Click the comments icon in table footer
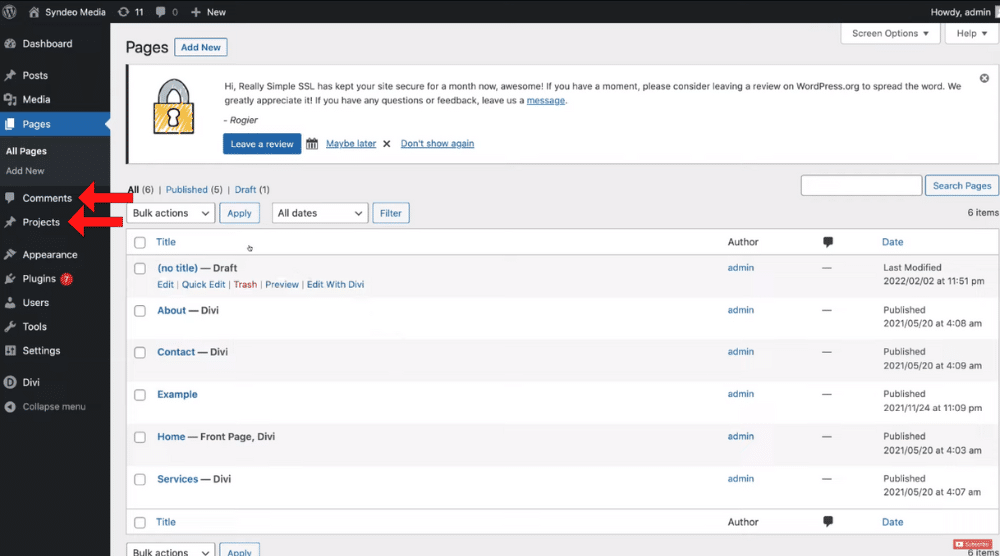This screenshot has width=1000, height=556. (828, 522)
